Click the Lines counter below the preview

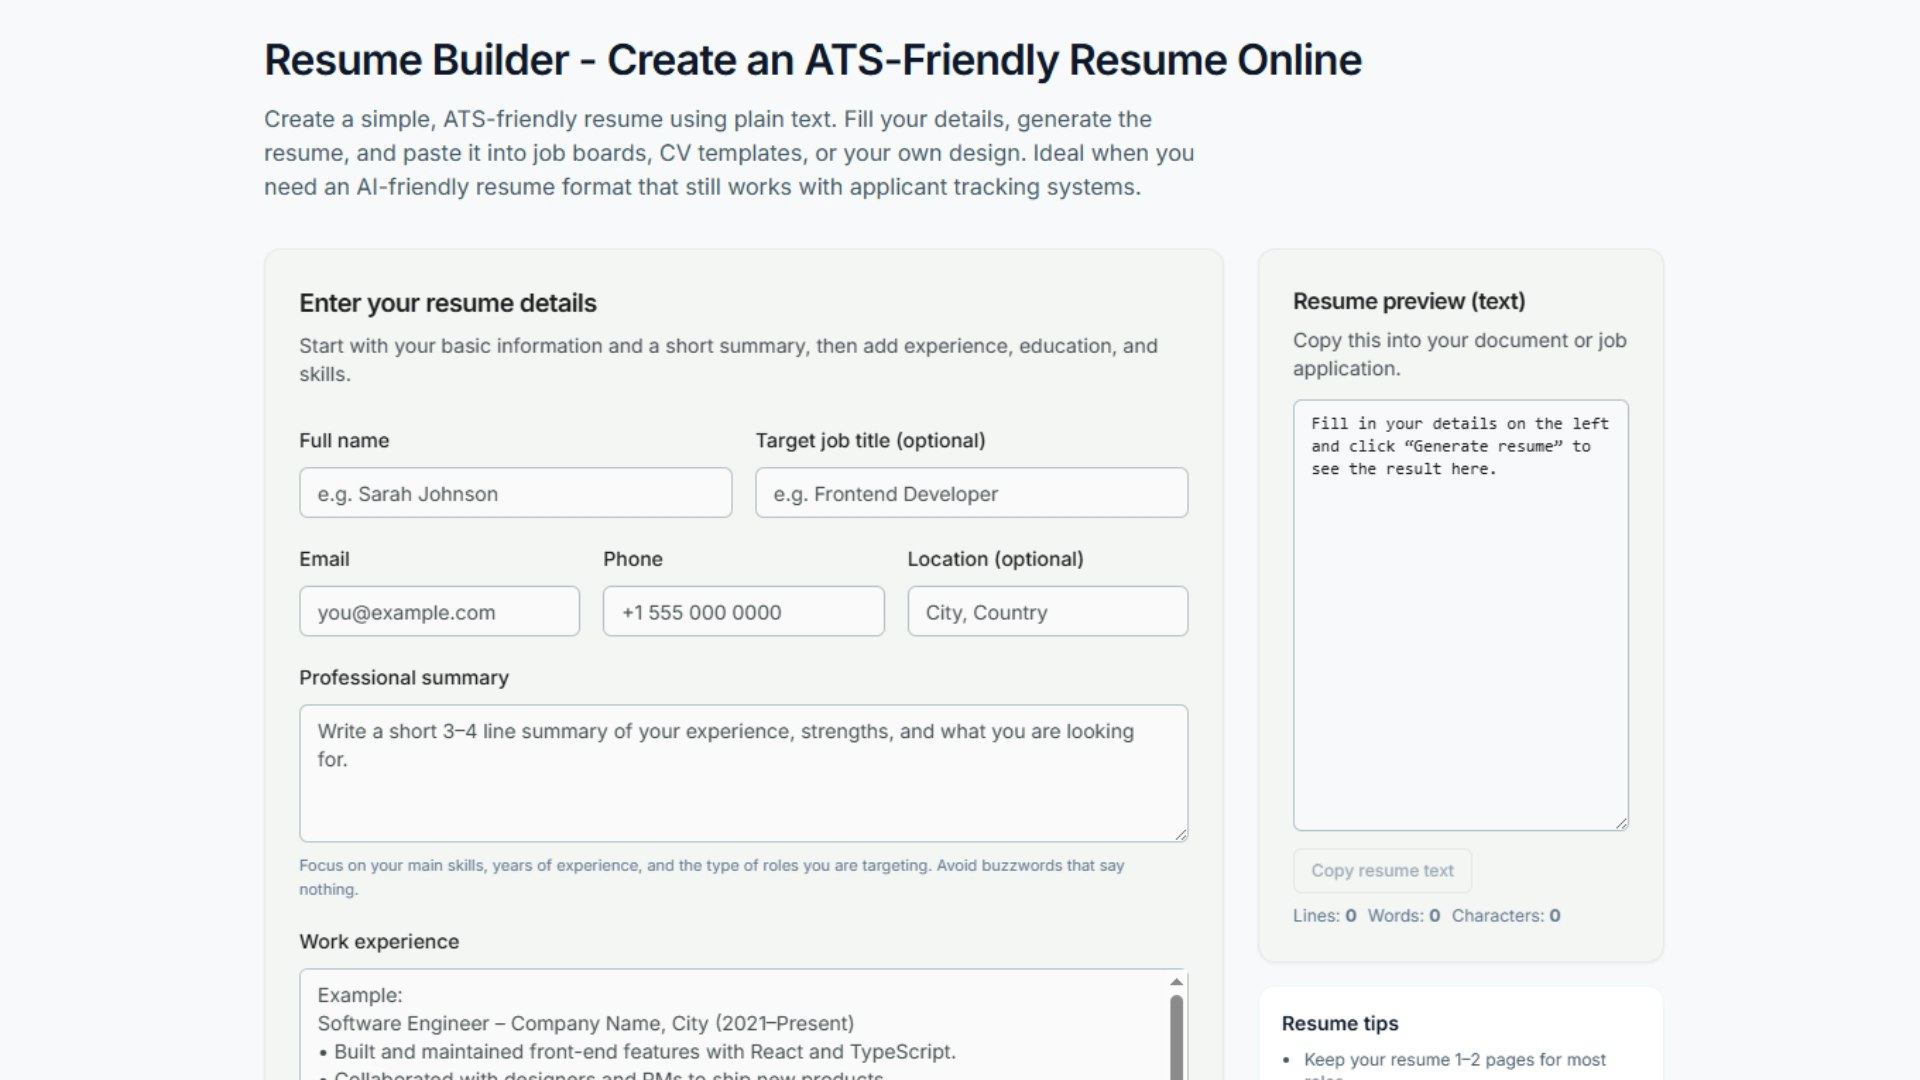coord(1324,915)
